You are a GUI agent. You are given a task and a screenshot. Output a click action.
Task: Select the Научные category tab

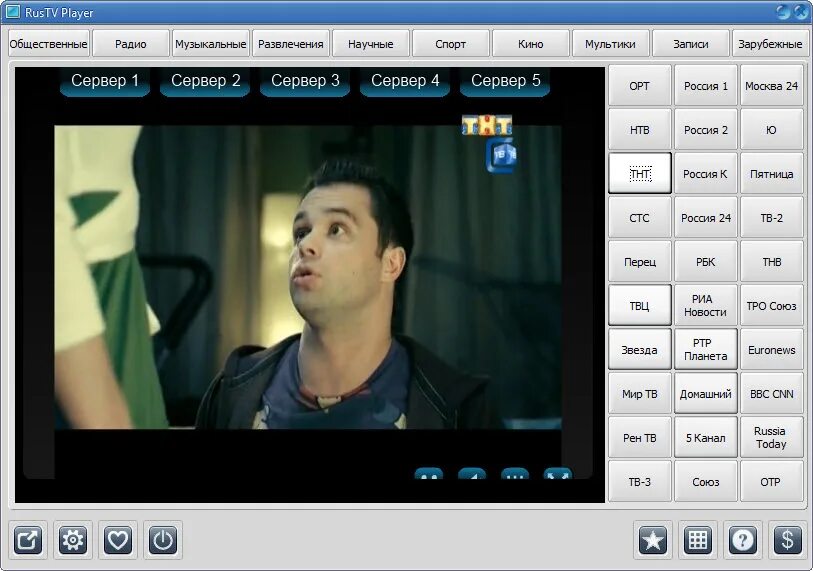click(371, 44)
